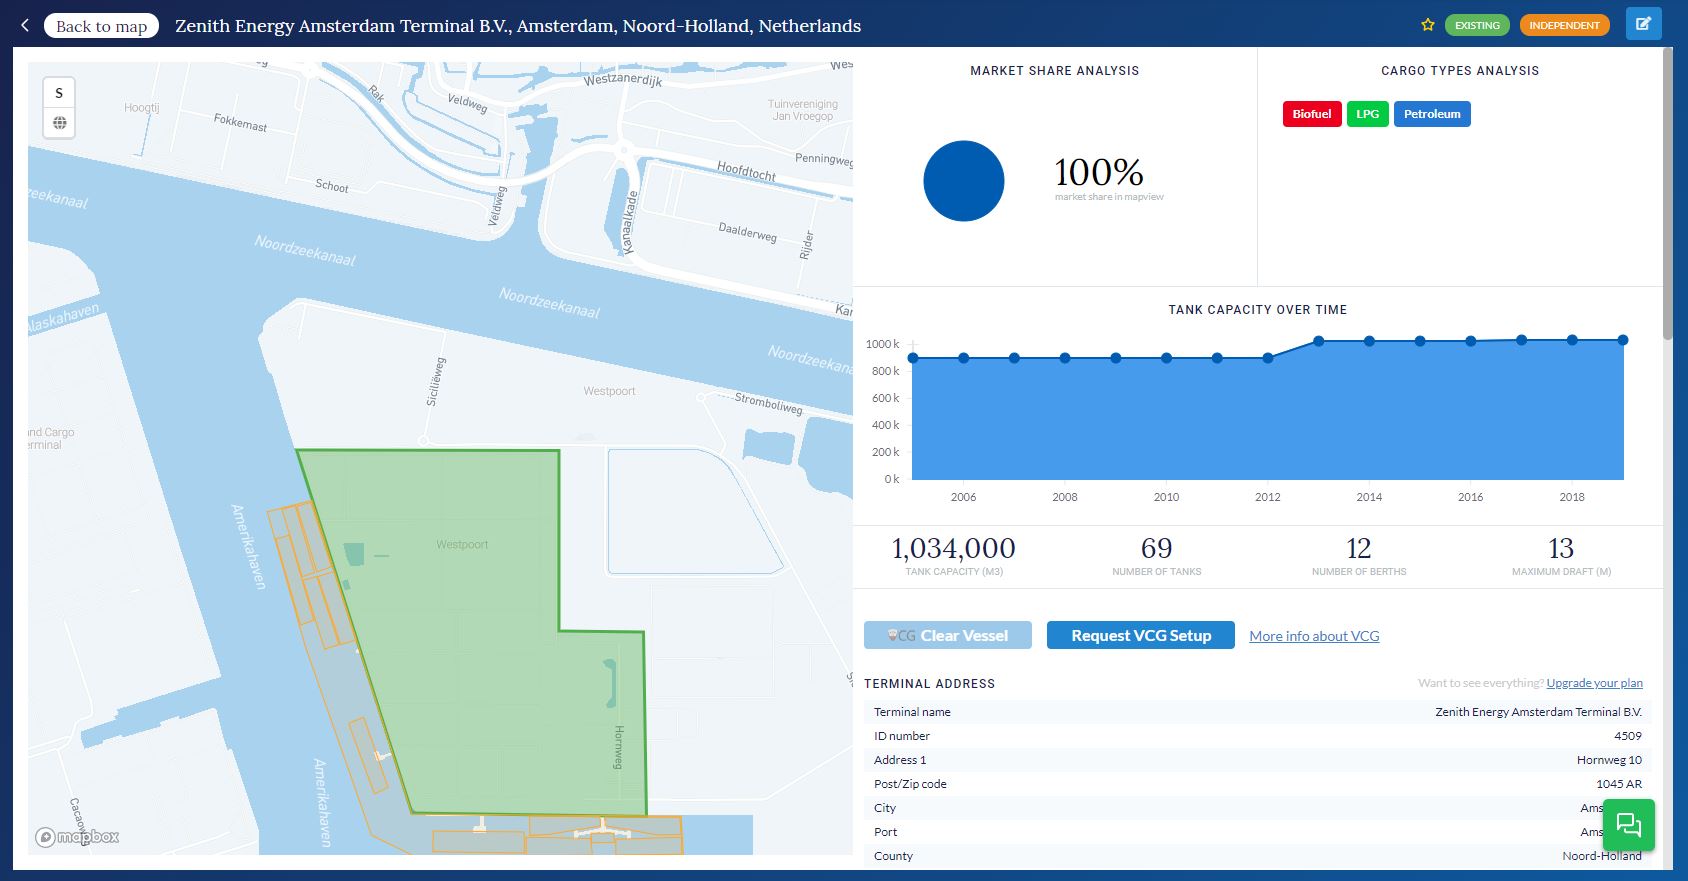Click the INDEPENDENT badge
The image size is (1688, 881).
(x=1564, y=25)
